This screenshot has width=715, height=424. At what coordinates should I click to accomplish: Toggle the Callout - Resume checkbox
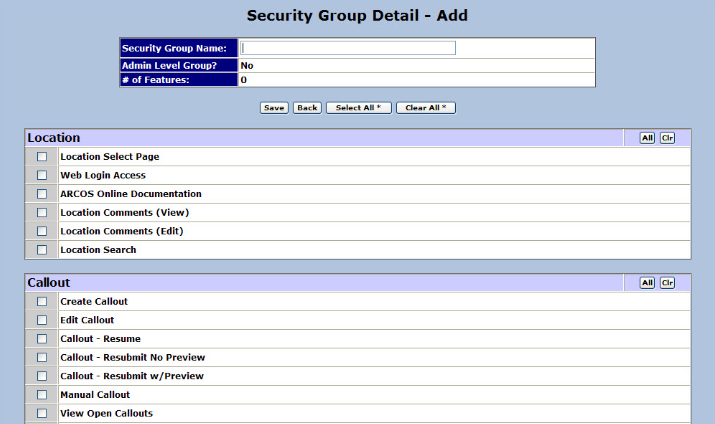click(42, 339)
